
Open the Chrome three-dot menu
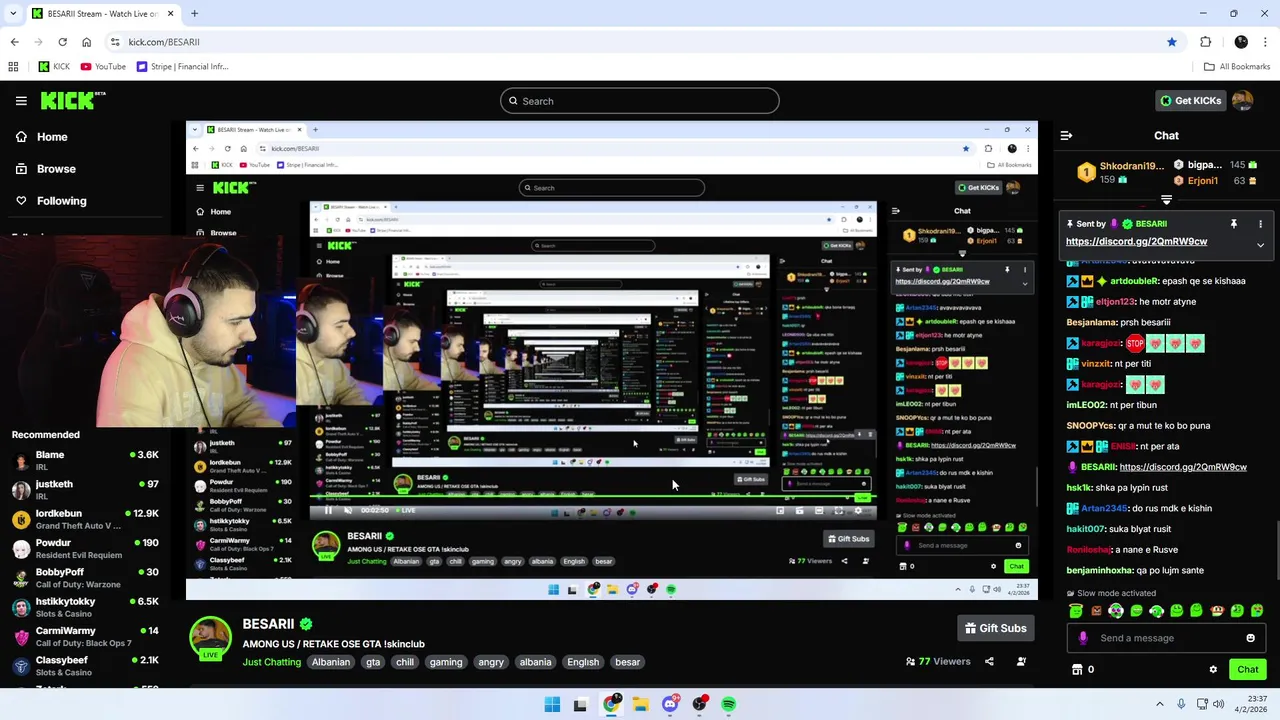[x=1267, y=42]
